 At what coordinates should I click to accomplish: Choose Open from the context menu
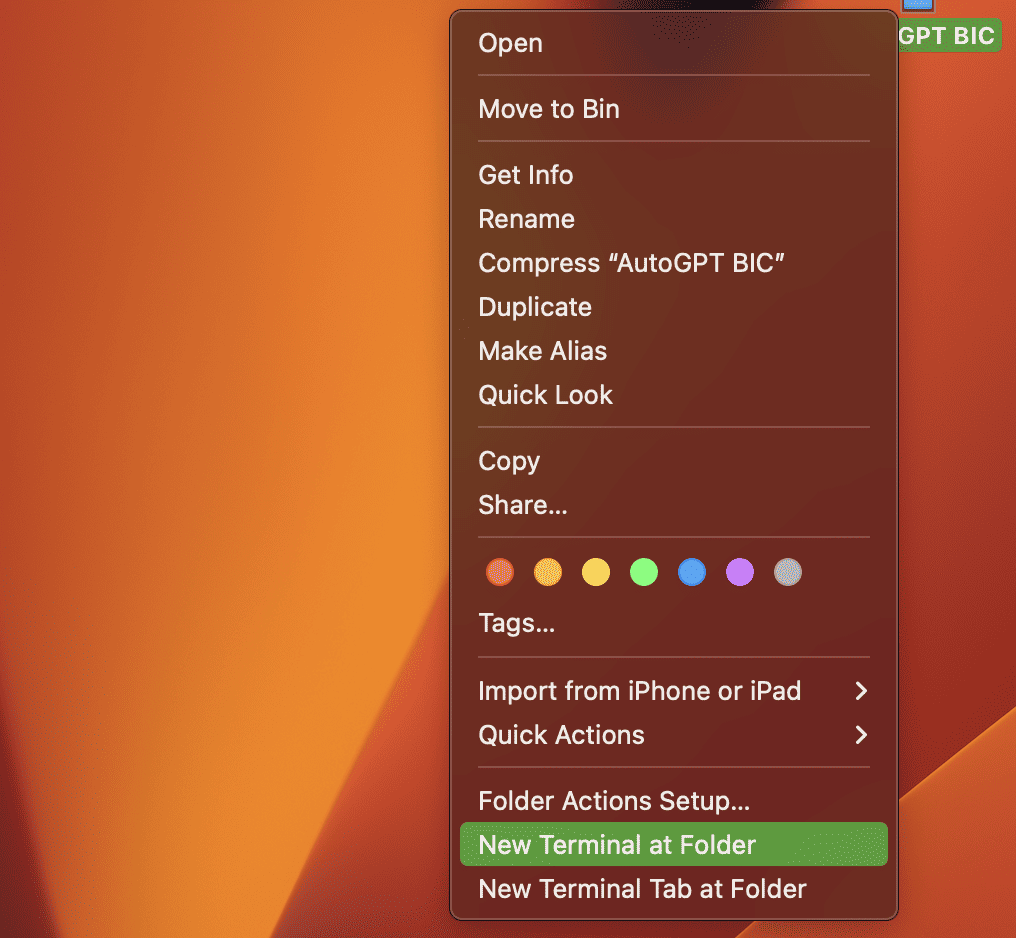click(673, 43)
